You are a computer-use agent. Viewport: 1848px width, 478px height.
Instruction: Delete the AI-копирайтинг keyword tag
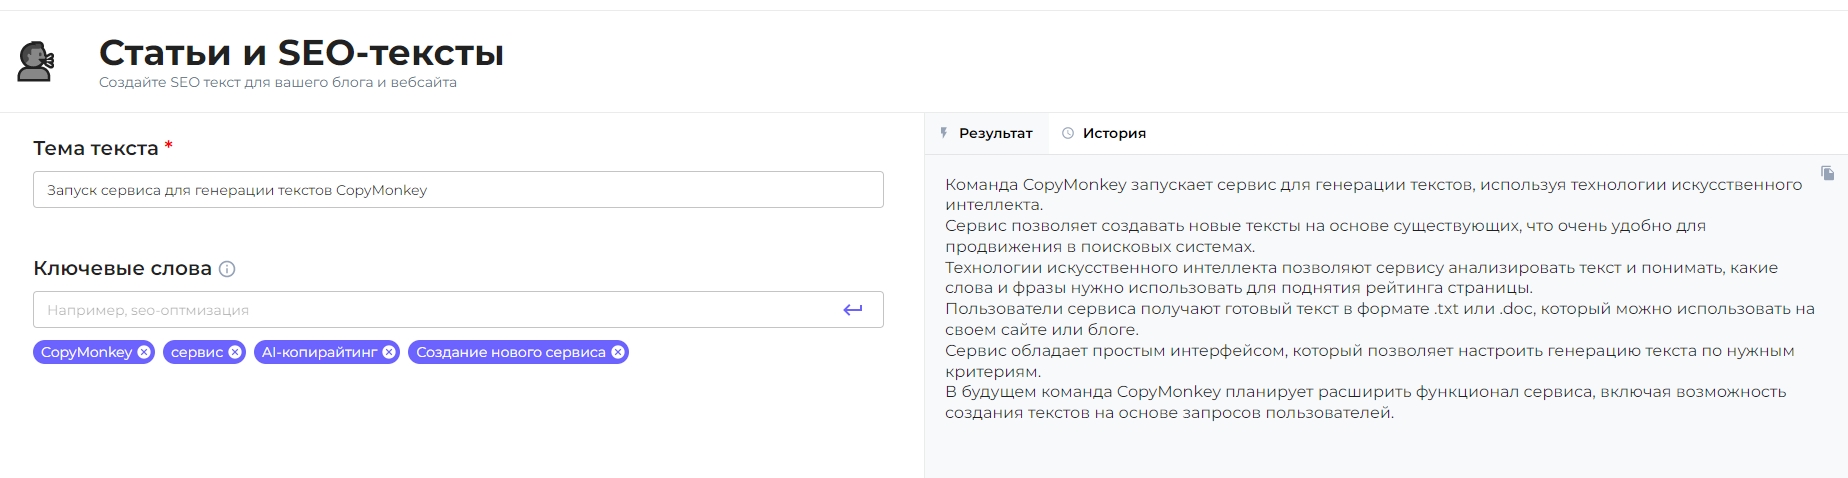point(389,352)
